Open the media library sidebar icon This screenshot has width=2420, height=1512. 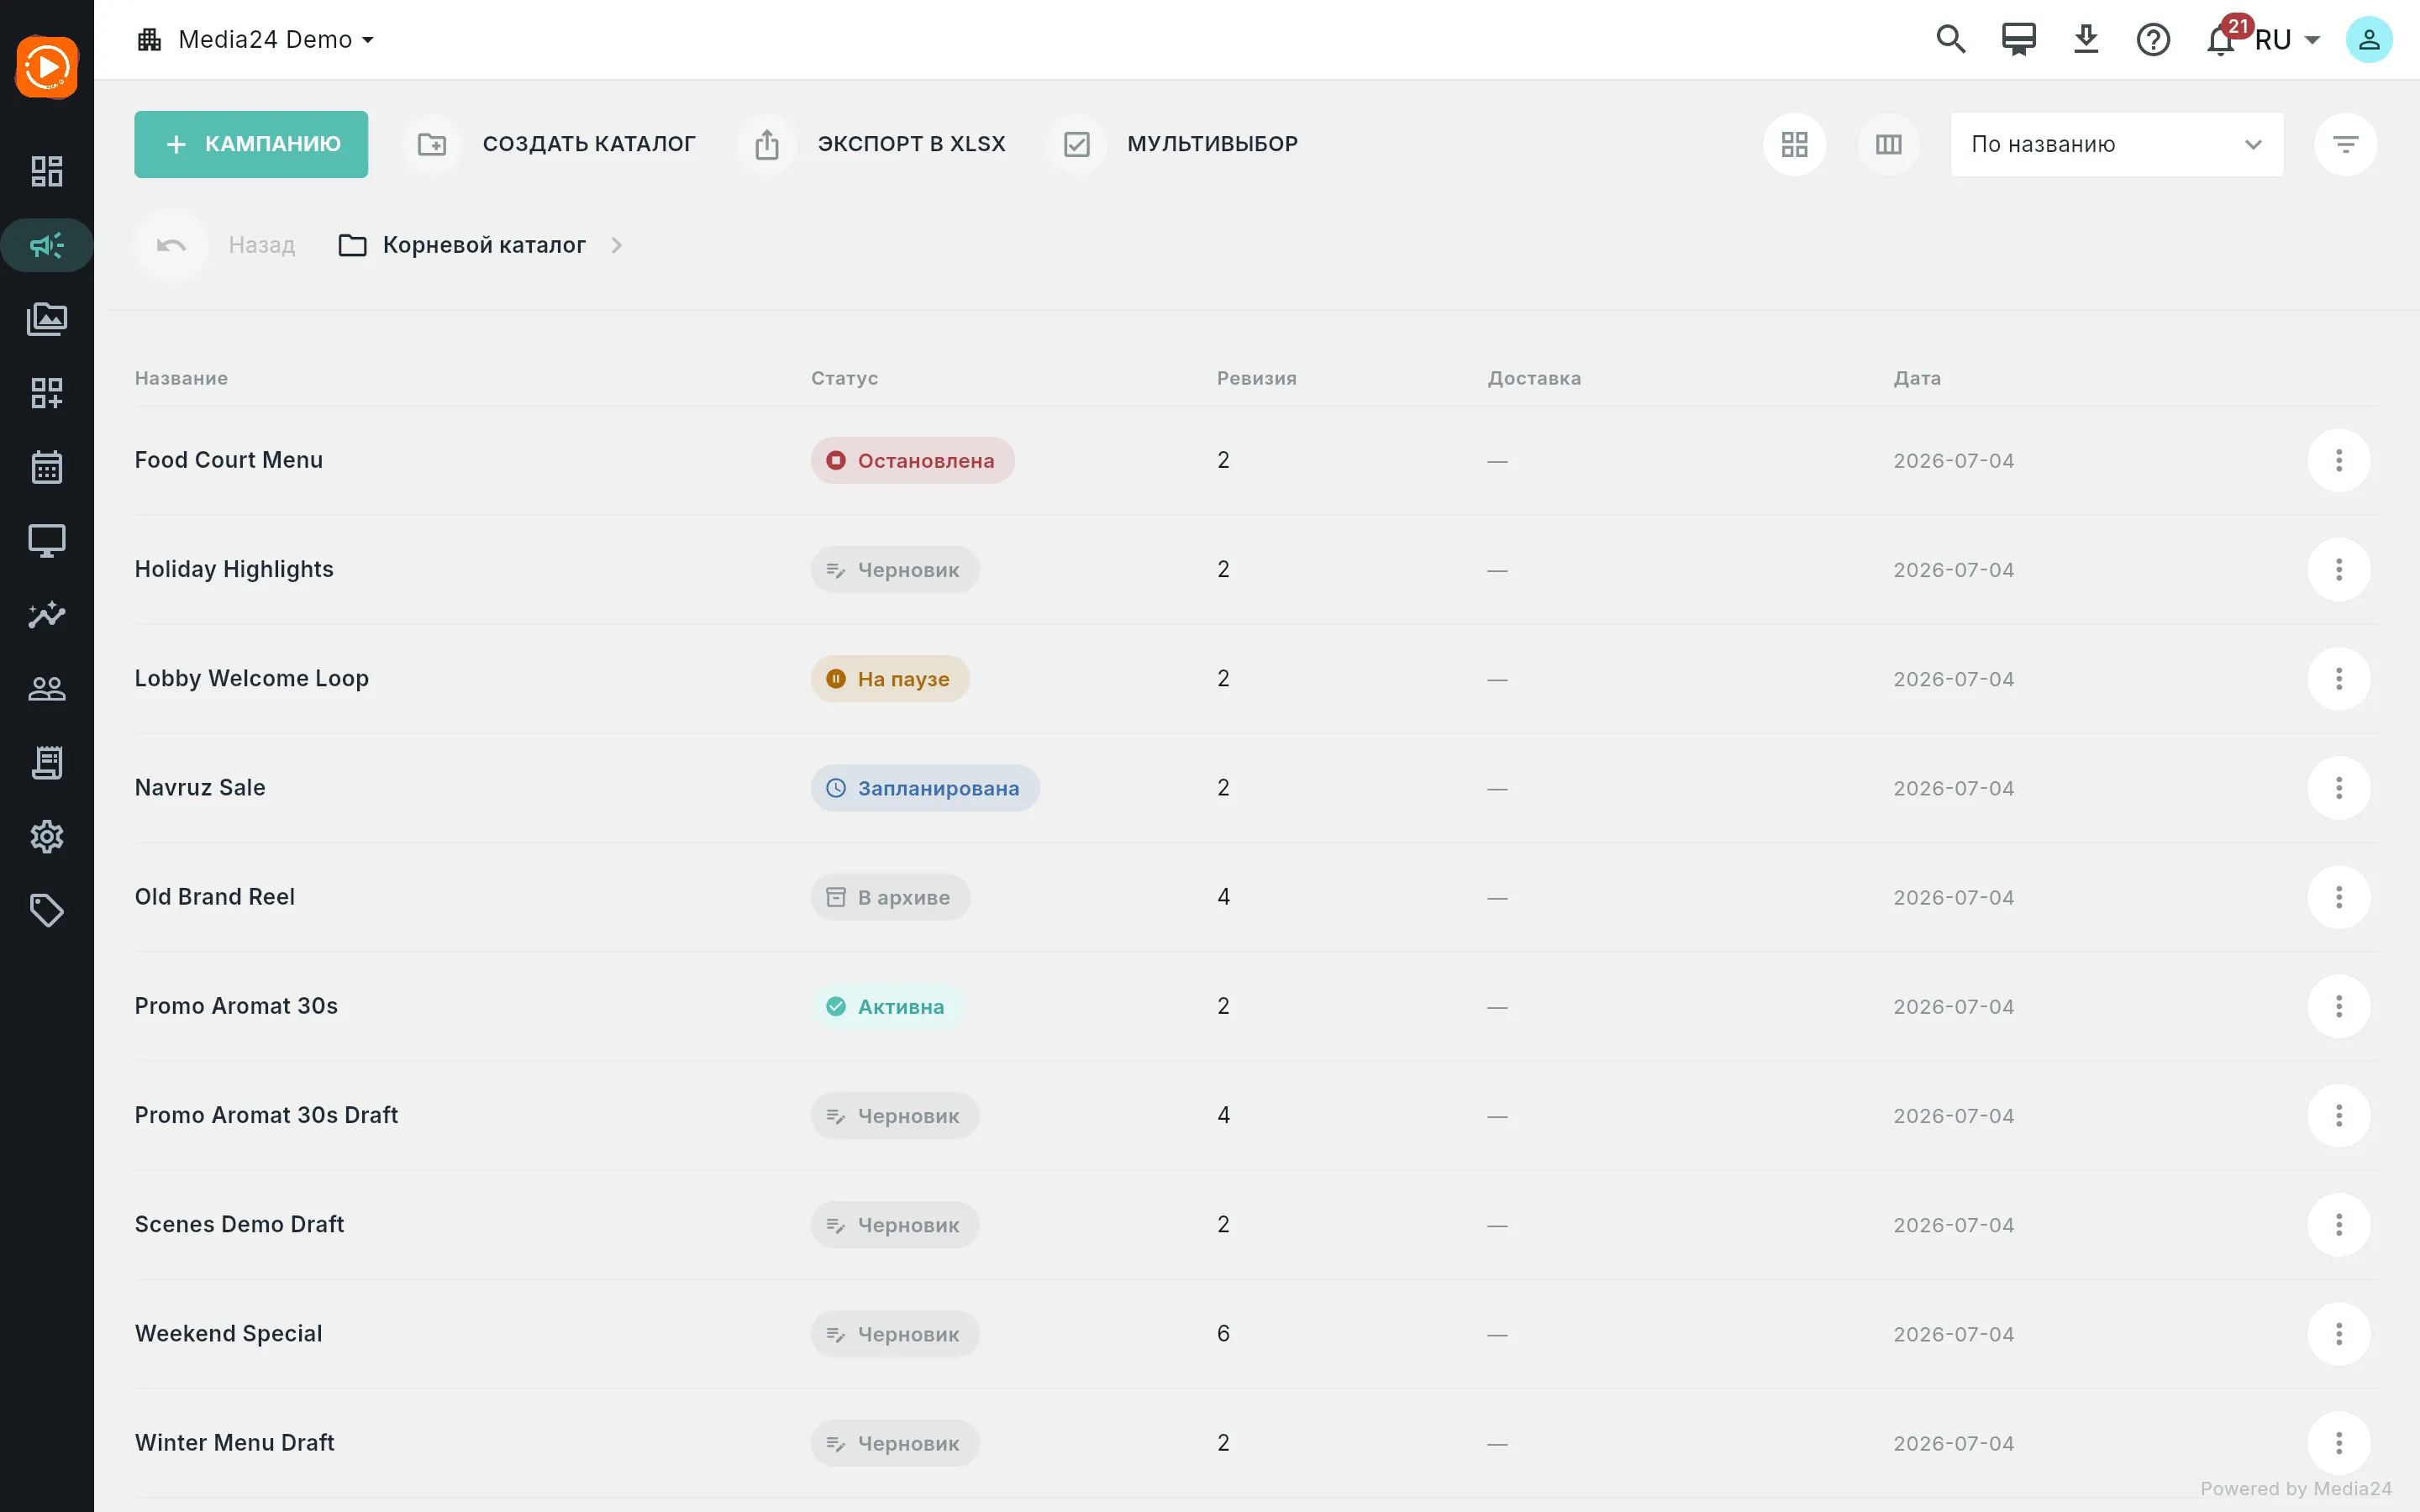47,319
